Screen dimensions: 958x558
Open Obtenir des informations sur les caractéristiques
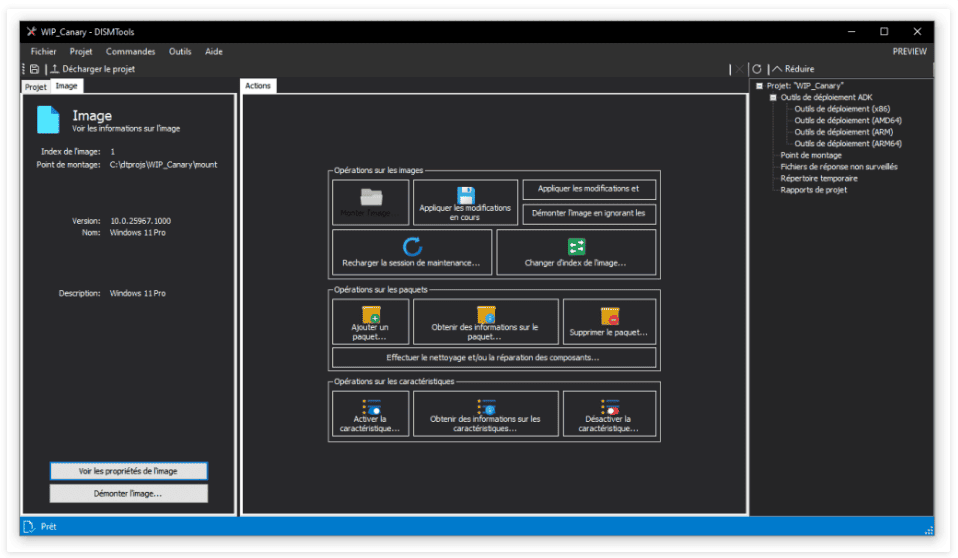tap(485, 414)
